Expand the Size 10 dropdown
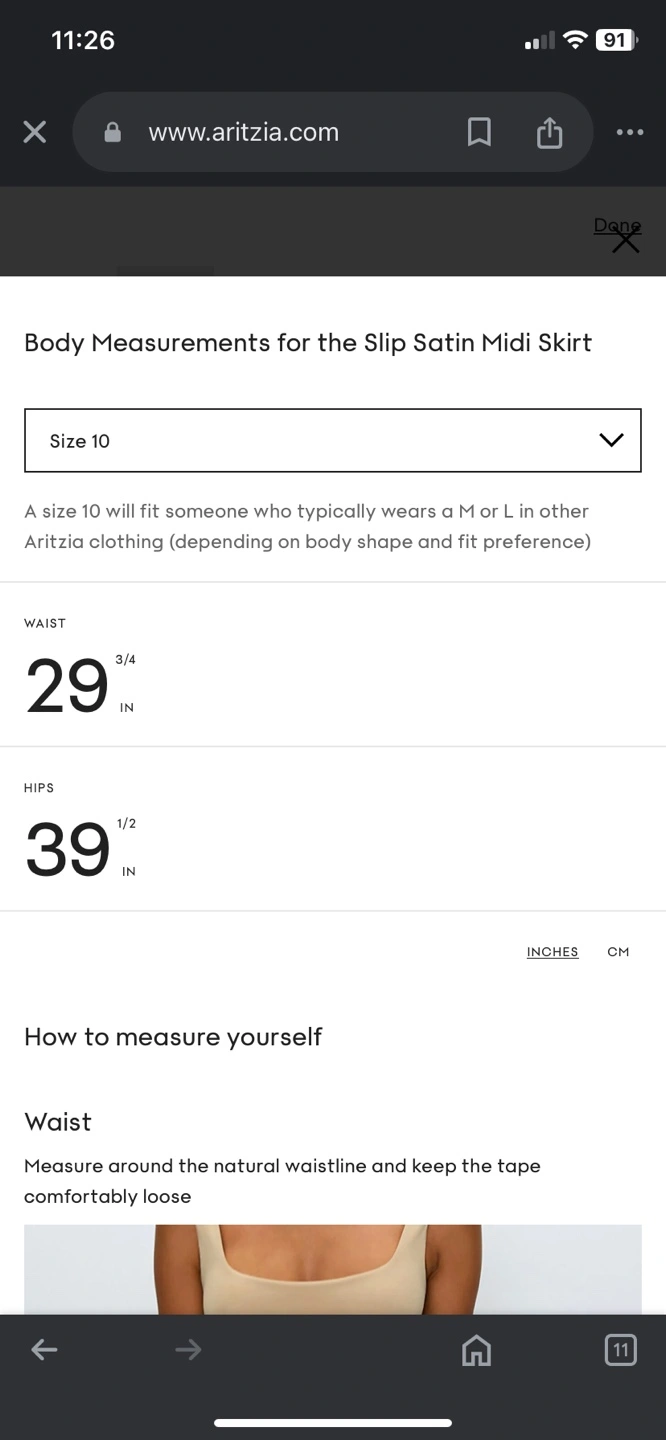The image size is (666, 1440). [x=333, y=440]
